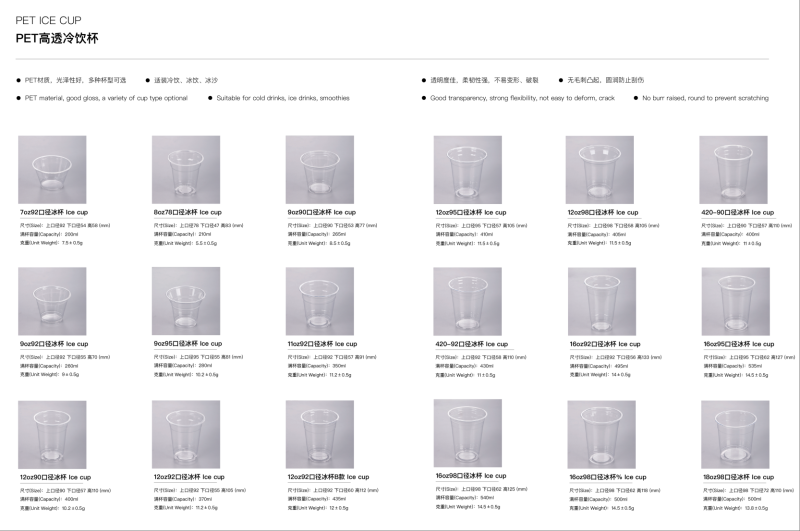800x531 pixels.
Task: Click the 16oz98 ice cup % title
Action: (x=607, y=478)
